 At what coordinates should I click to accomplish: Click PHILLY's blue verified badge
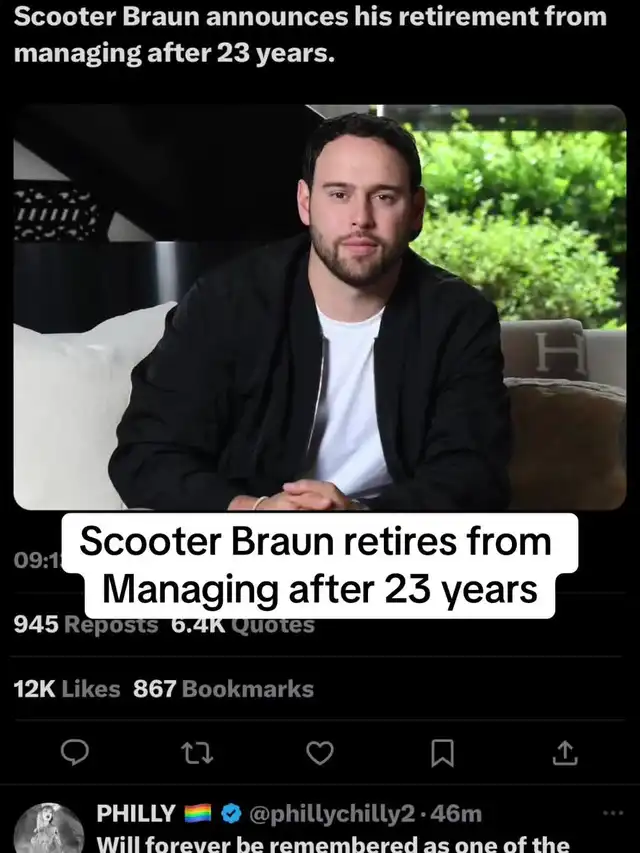click(232, 814)
